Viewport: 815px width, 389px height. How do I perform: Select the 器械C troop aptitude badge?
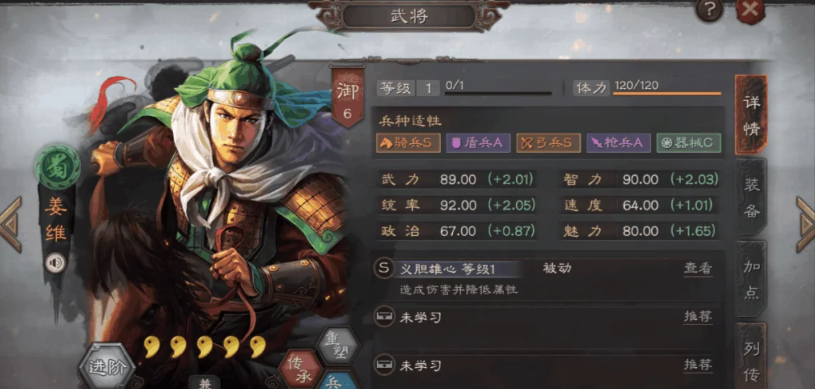(x=689, y=143)
